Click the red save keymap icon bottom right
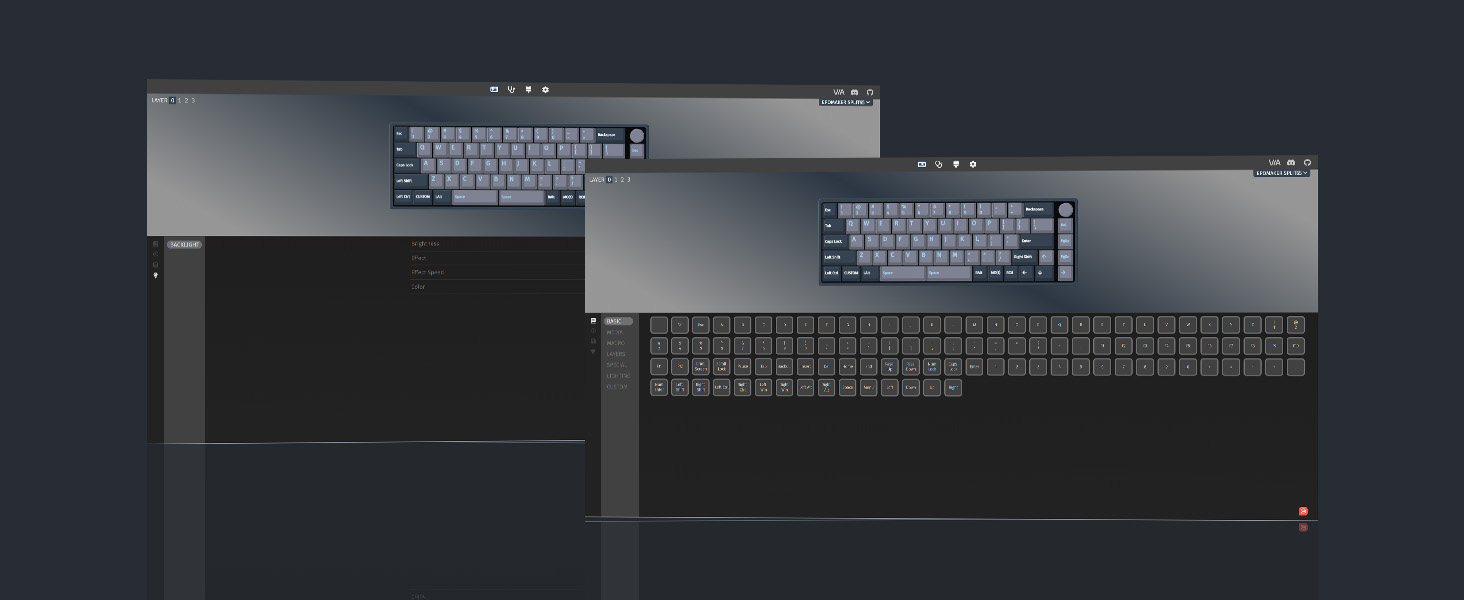This screenshot has height=600, width=1464. click(1303, 511)
